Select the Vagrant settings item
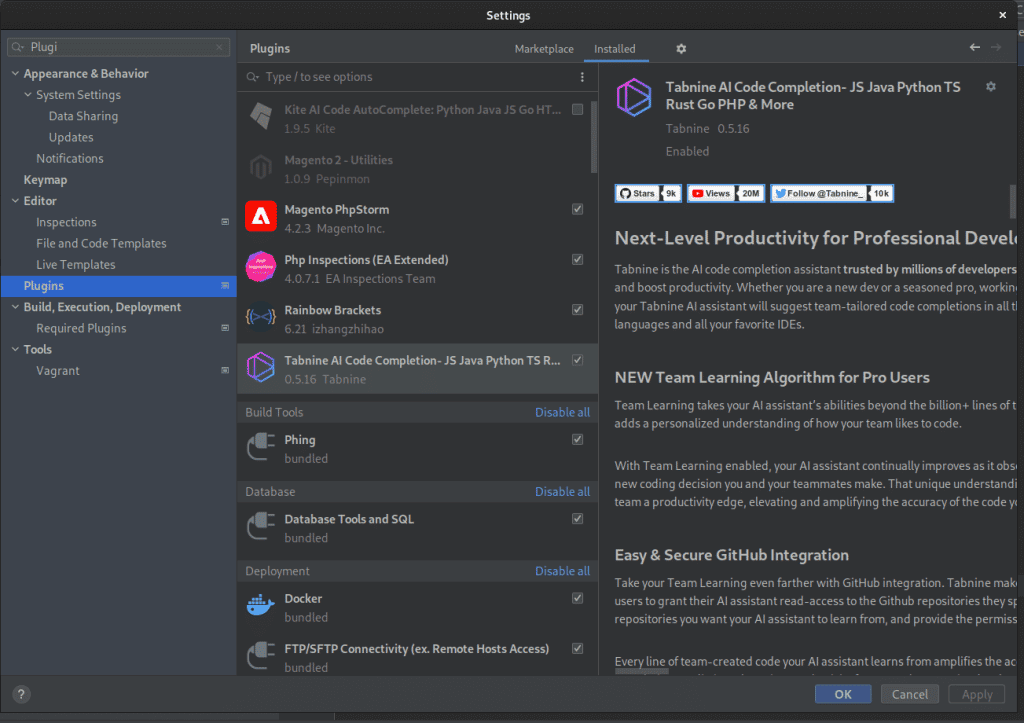1024x723 pixels. tap(57, 370)
